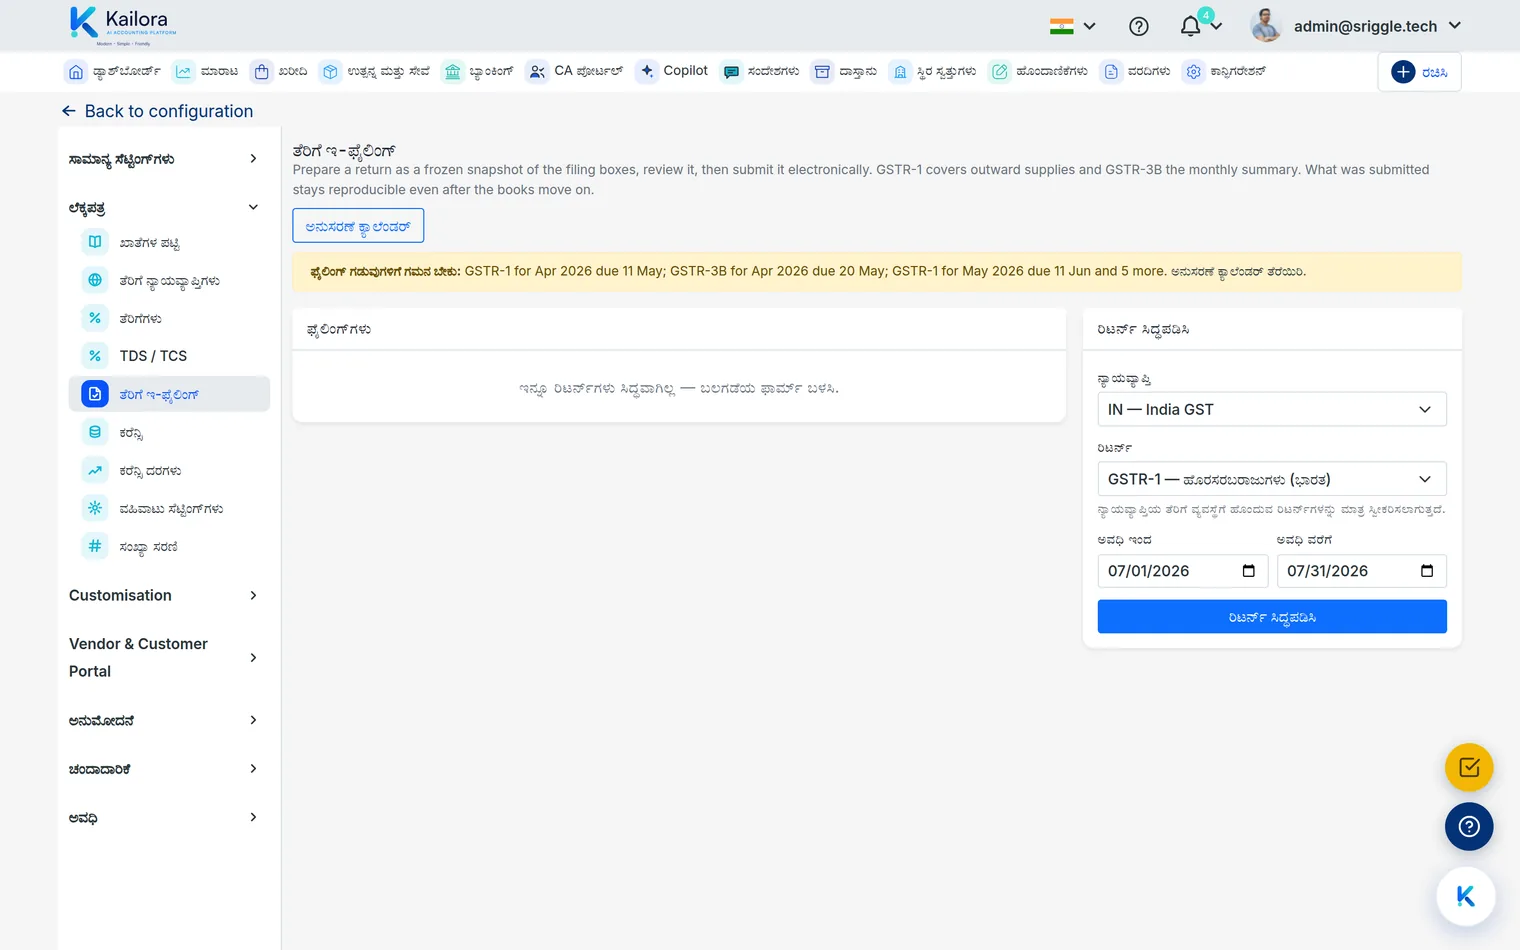Open the number series hash icon
Image resolution: width=1520 pixels, height=950 pixels.
95,546
